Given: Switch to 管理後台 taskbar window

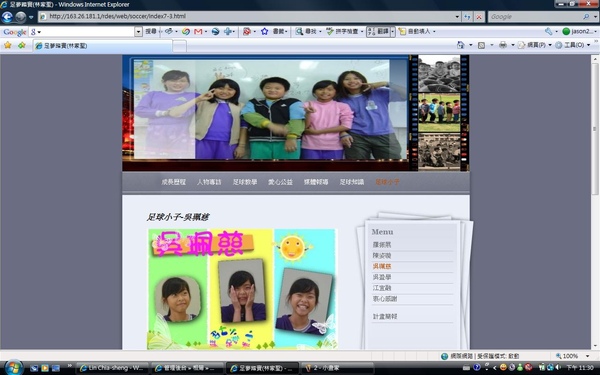Looking at the screenshot, I should [x=186, y=368].
